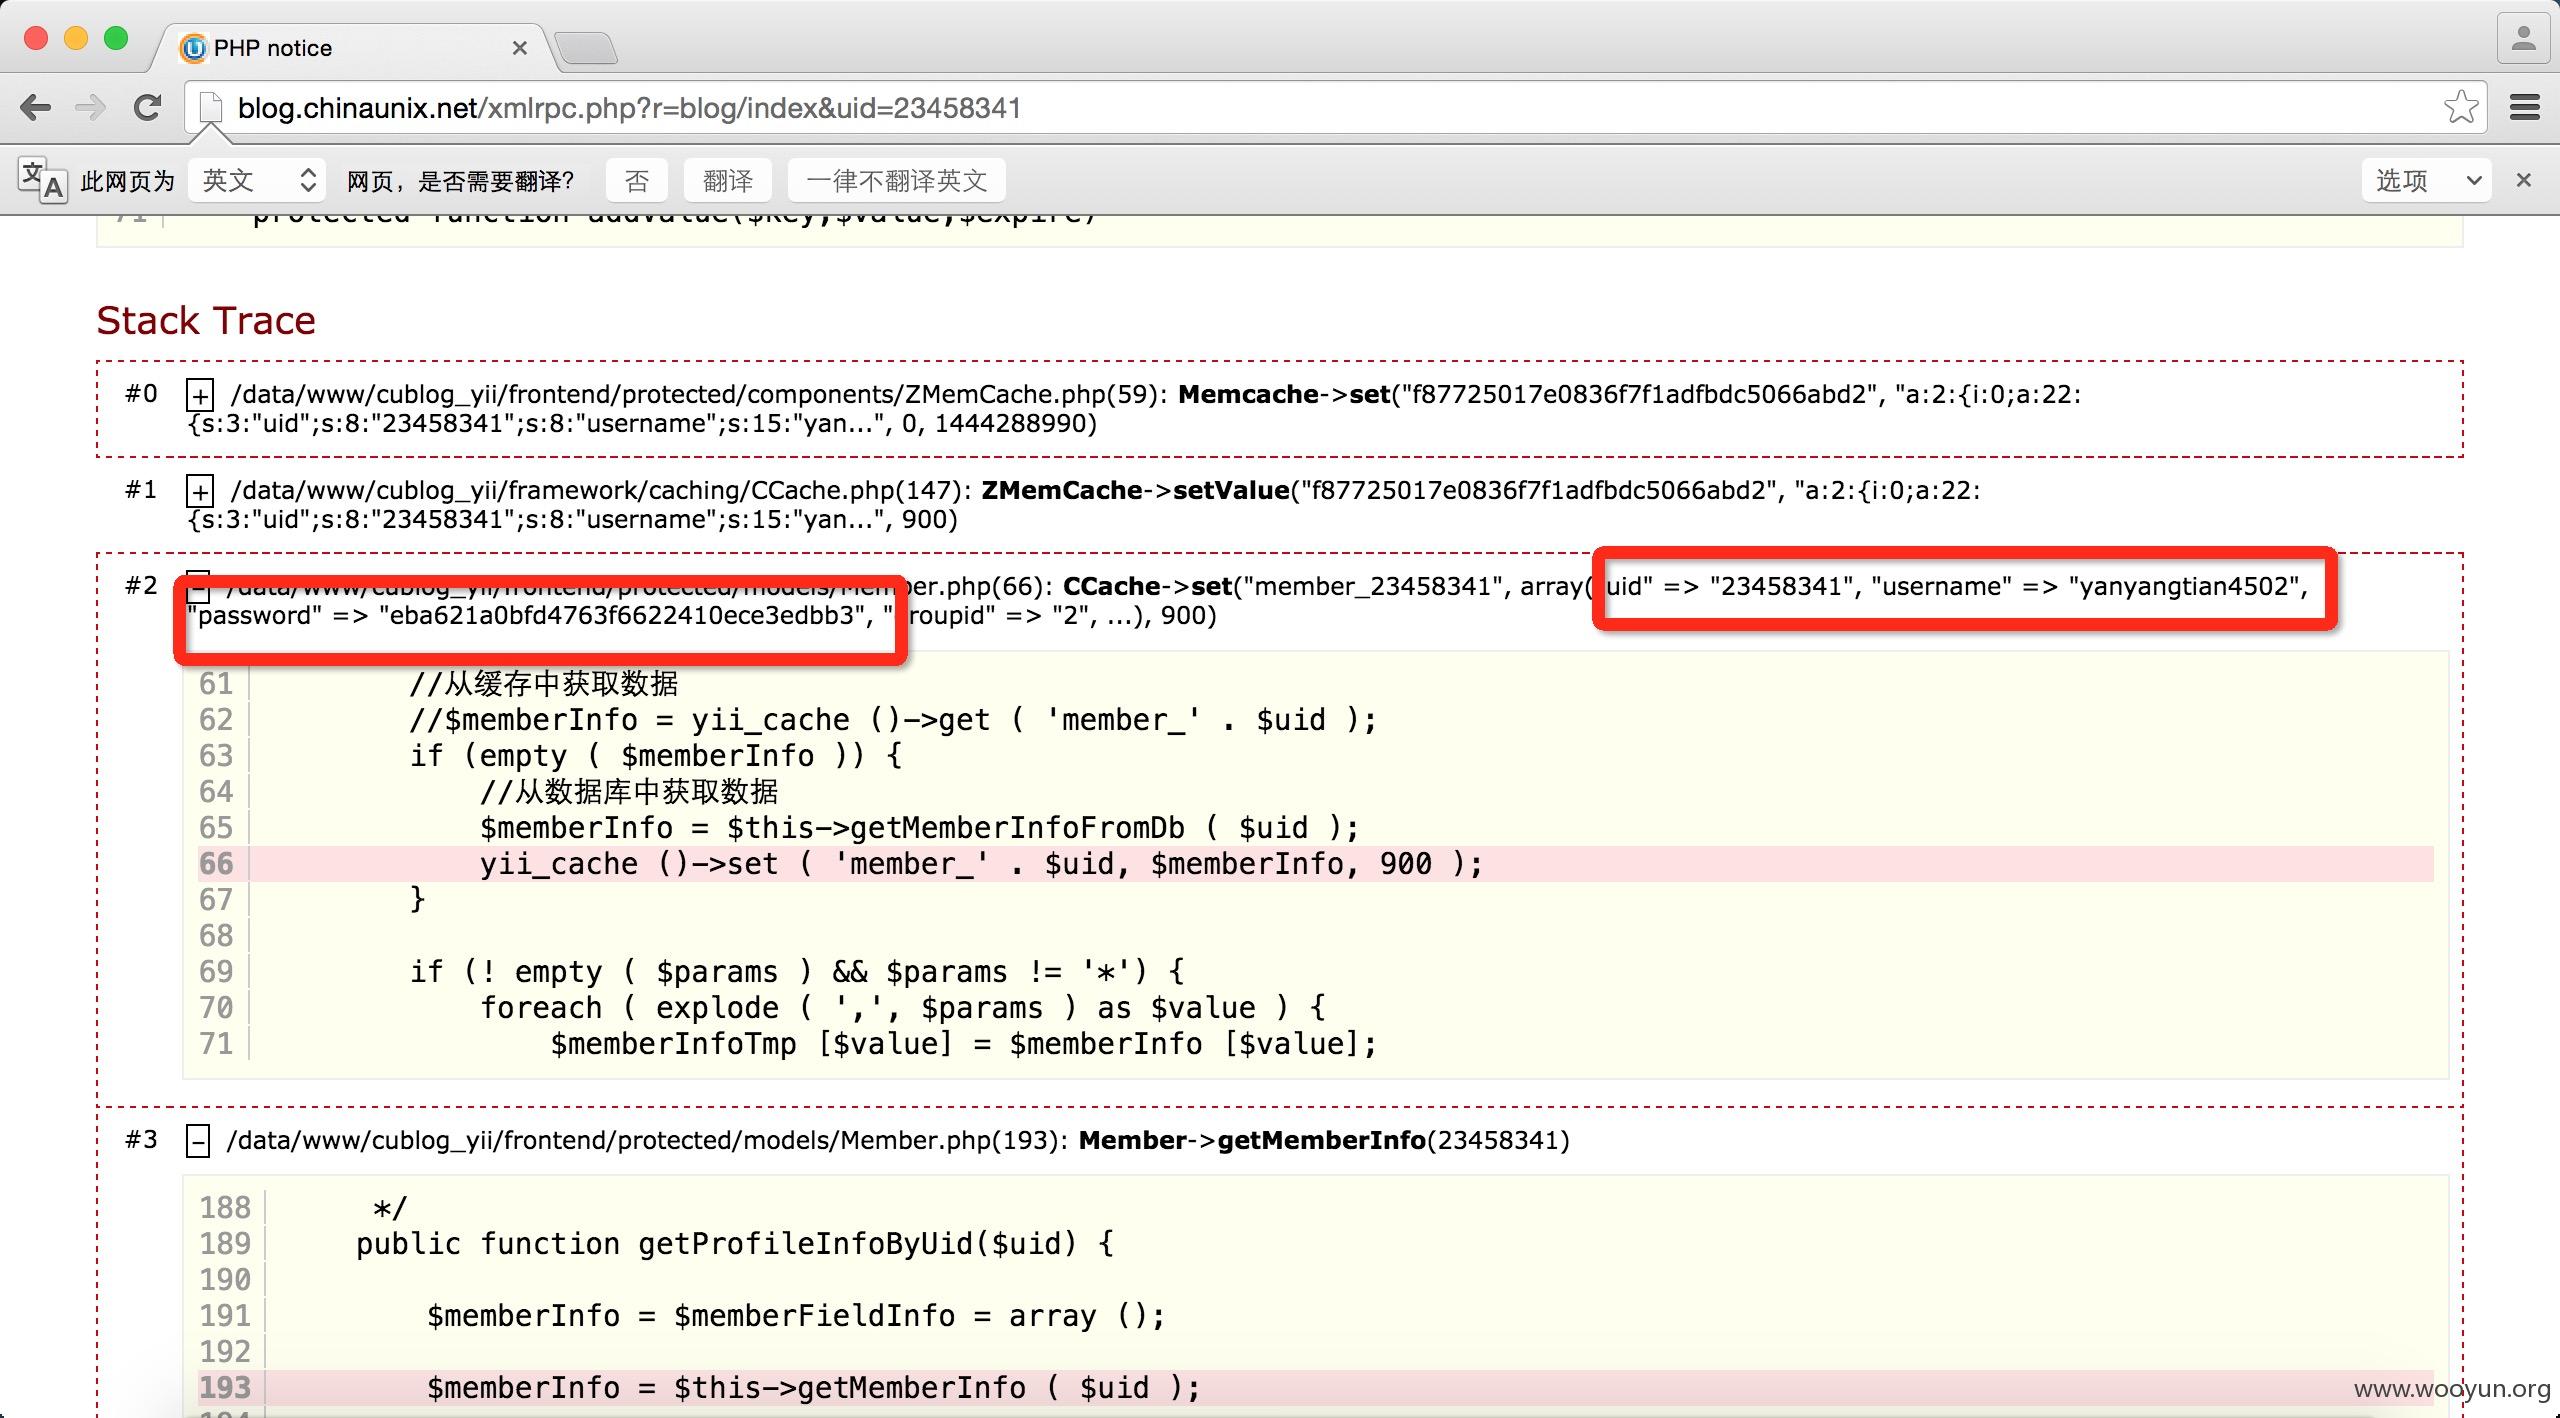
Task: Close the PHP notice tab
Action: pyautogui.click(x=519, y=47)
